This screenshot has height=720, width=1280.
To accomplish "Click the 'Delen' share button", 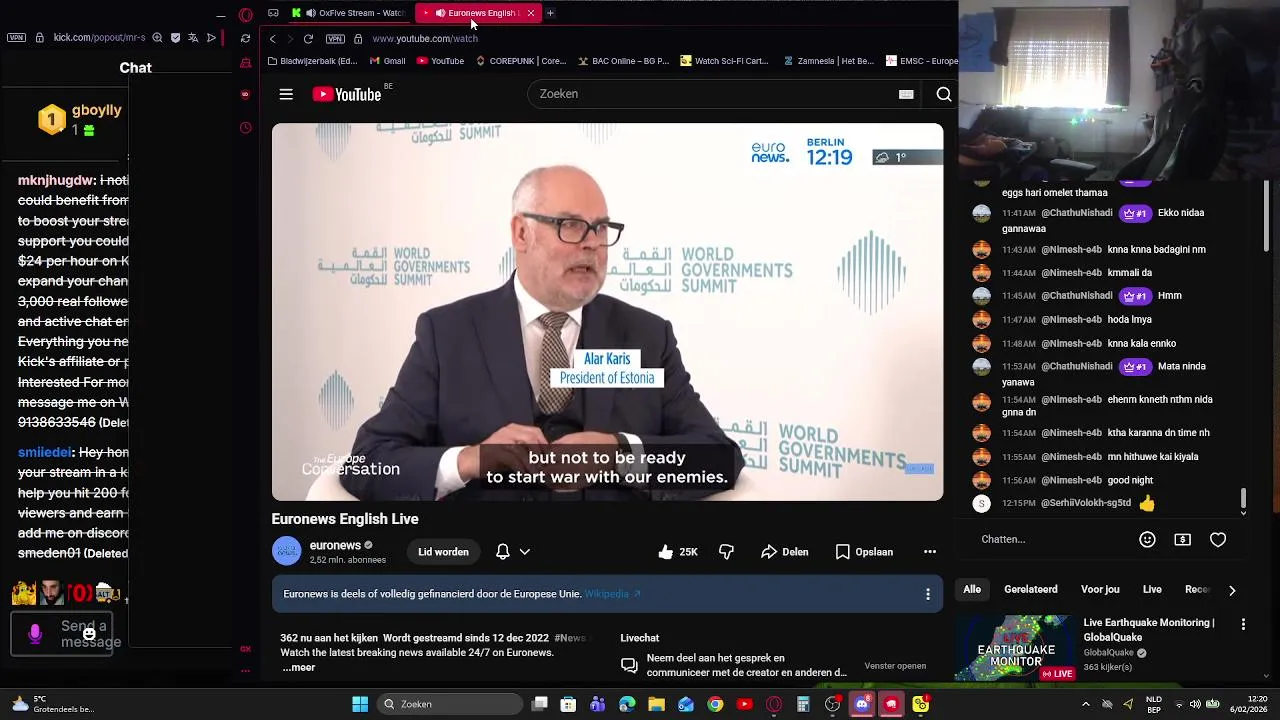I will click(x=784, y=552).
